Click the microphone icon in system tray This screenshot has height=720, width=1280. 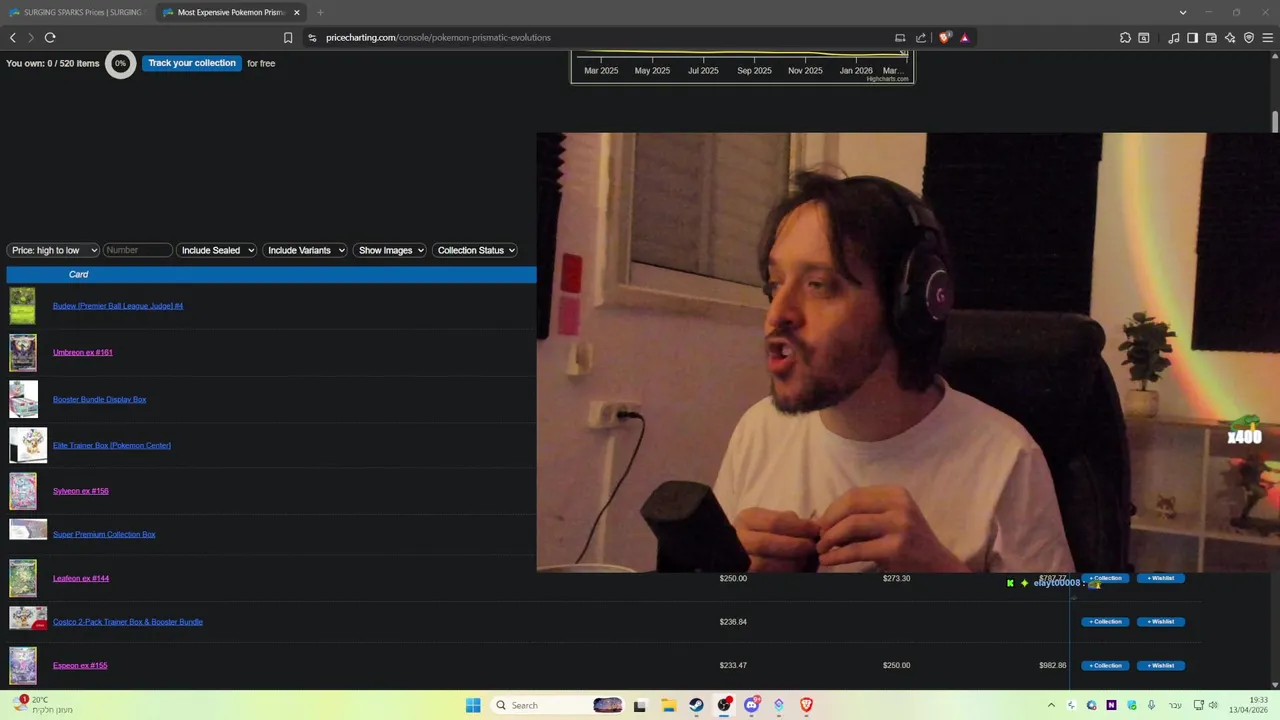click(1151, 705)
